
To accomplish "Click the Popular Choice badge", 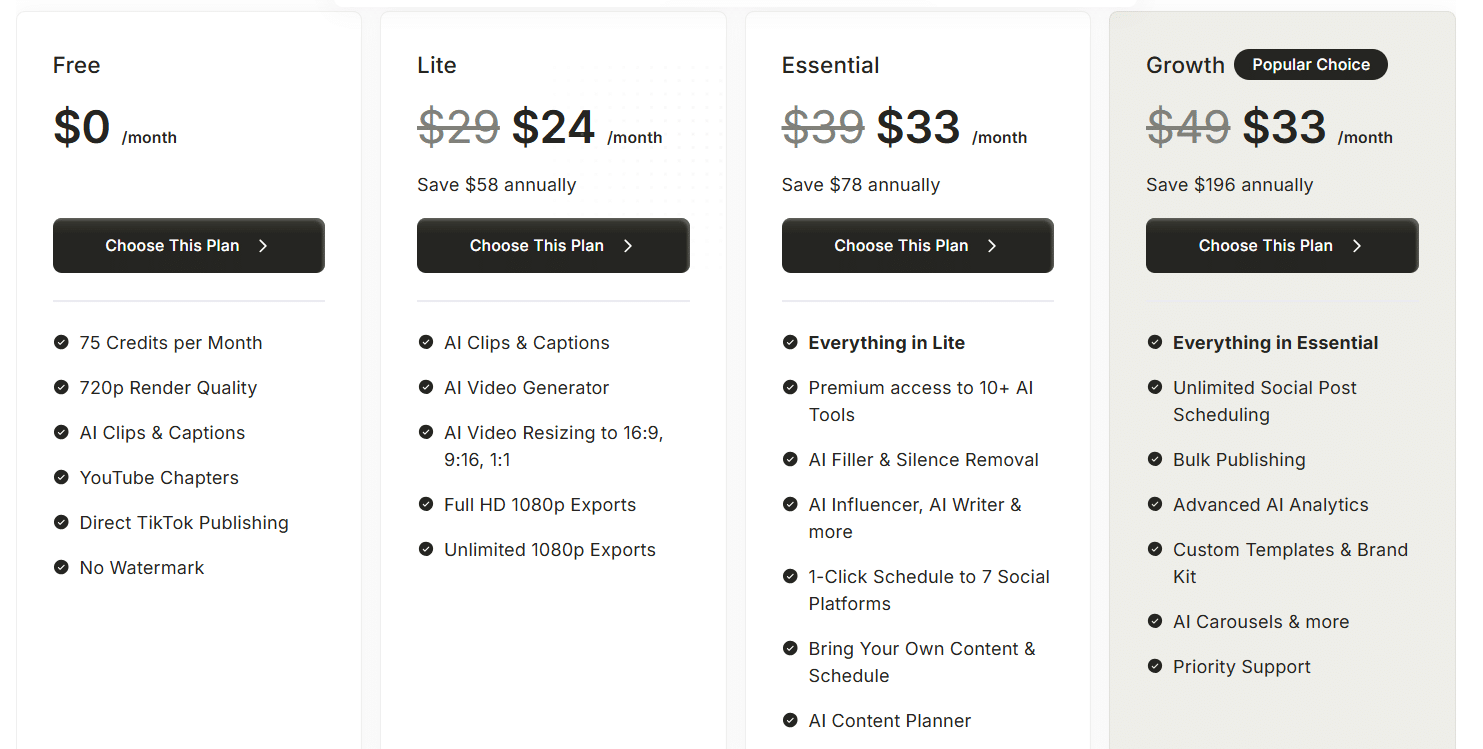I will [1311, 65].
